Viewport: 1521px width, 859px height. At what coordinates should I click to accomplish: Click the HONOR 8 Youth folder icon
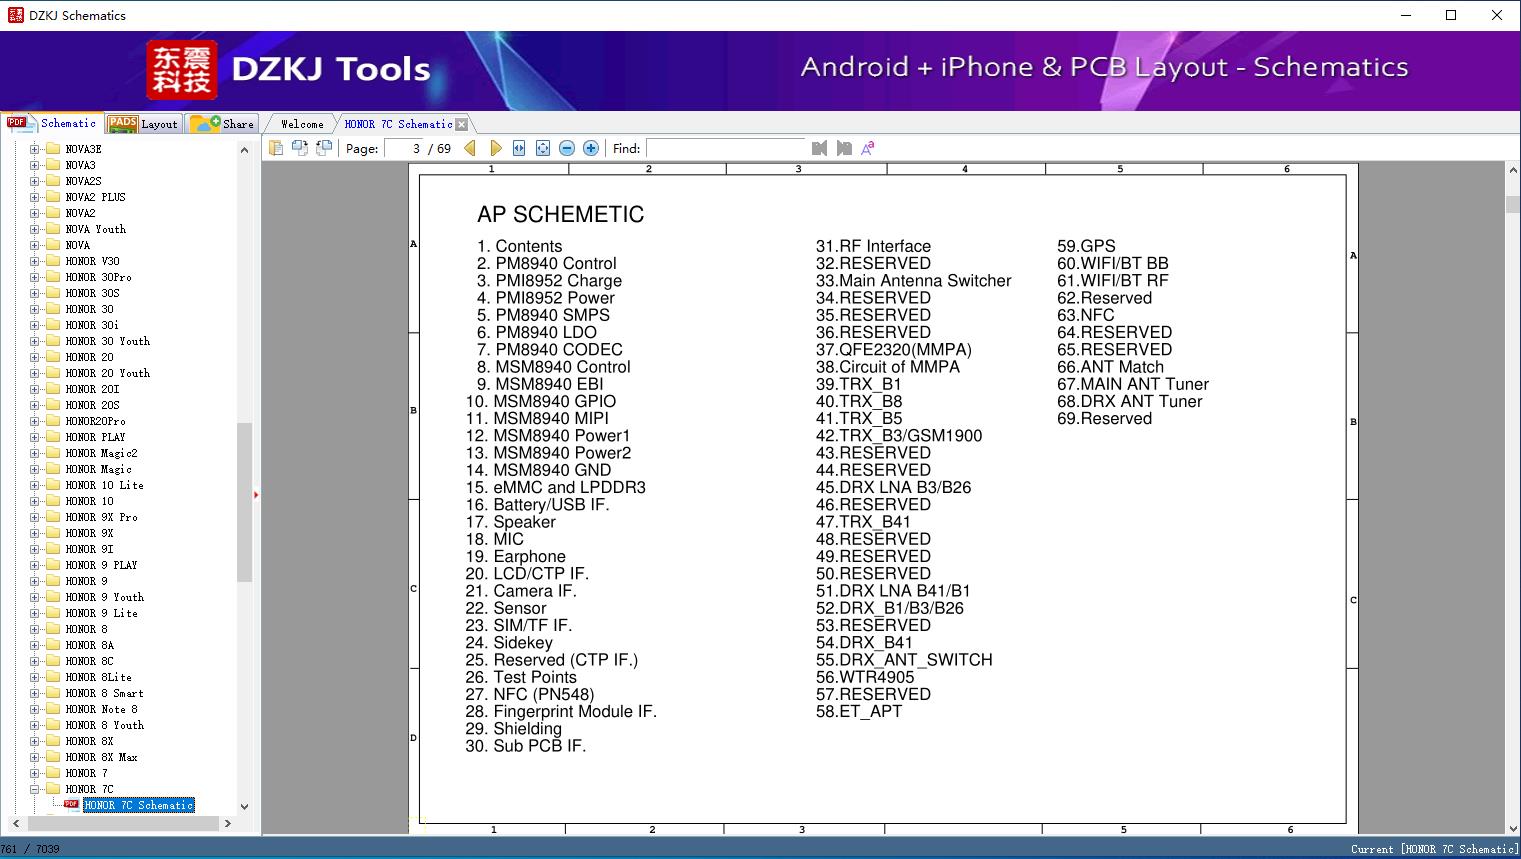coord(53,725)
